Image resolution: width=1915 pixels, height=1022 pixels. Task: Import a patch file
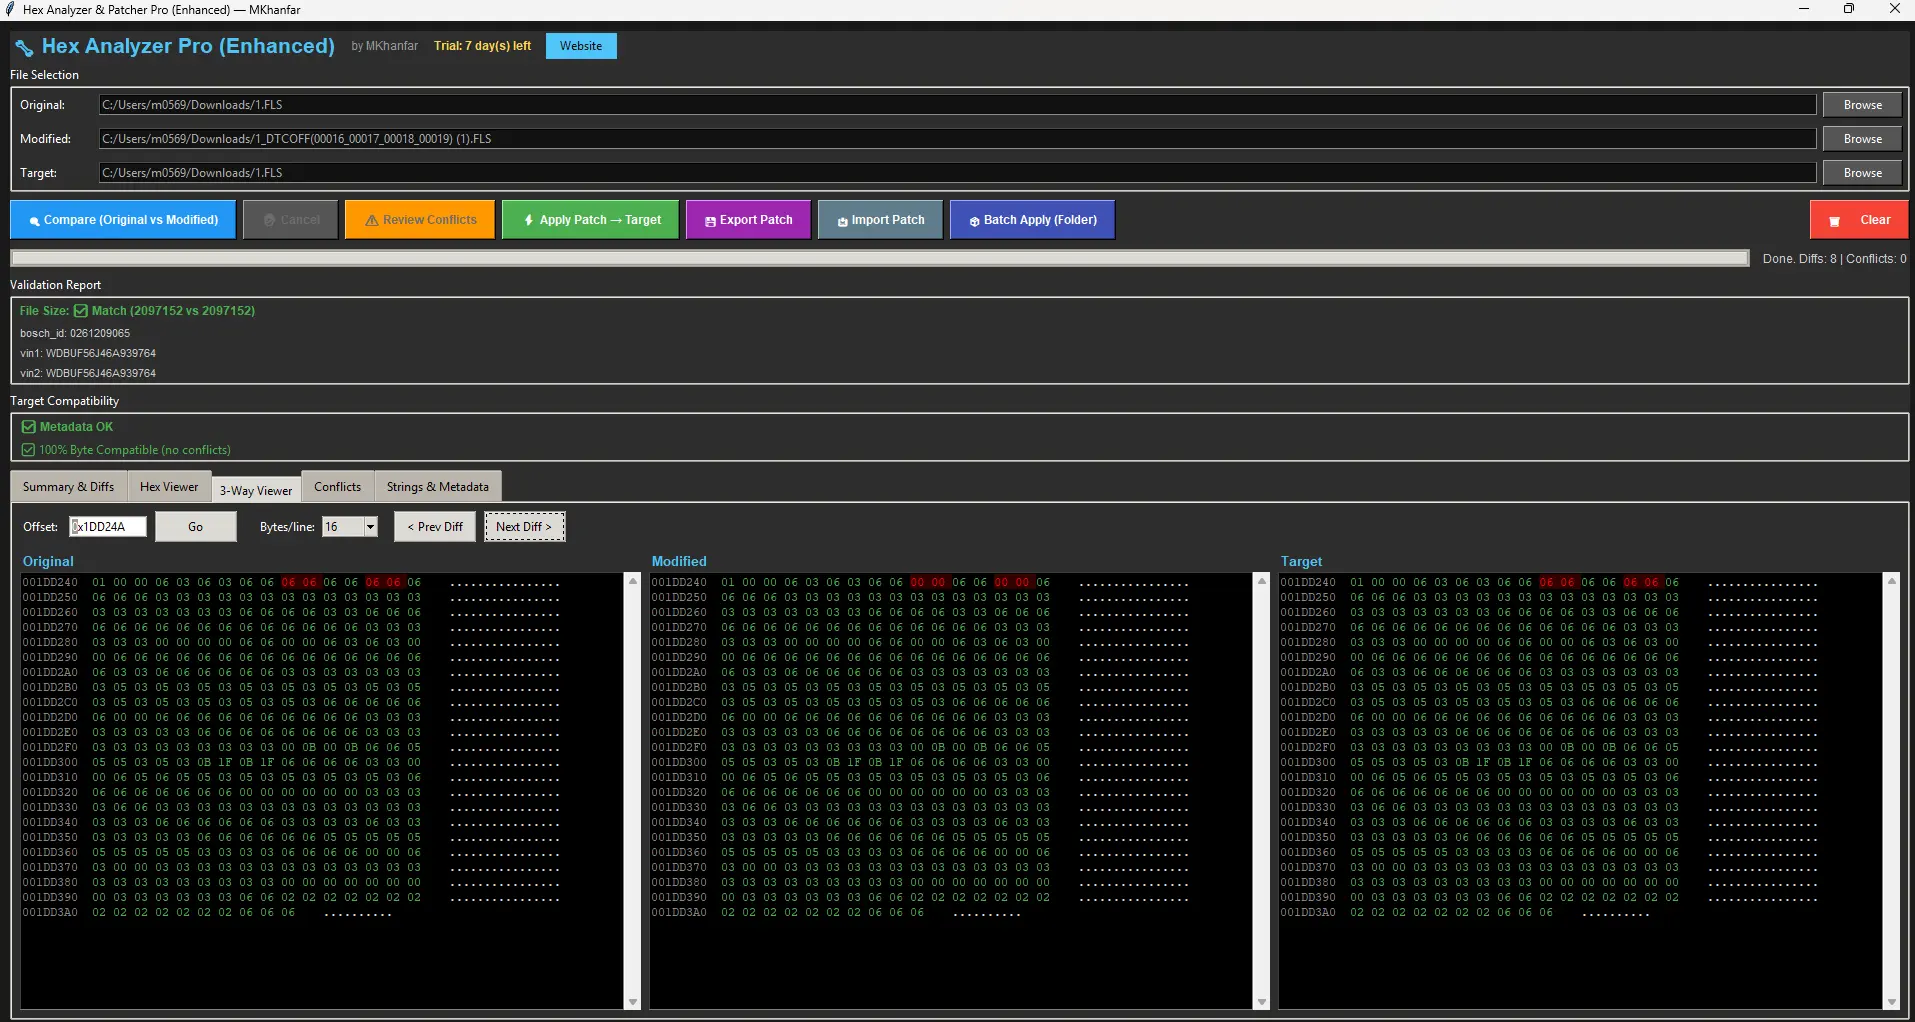(879, 219)
